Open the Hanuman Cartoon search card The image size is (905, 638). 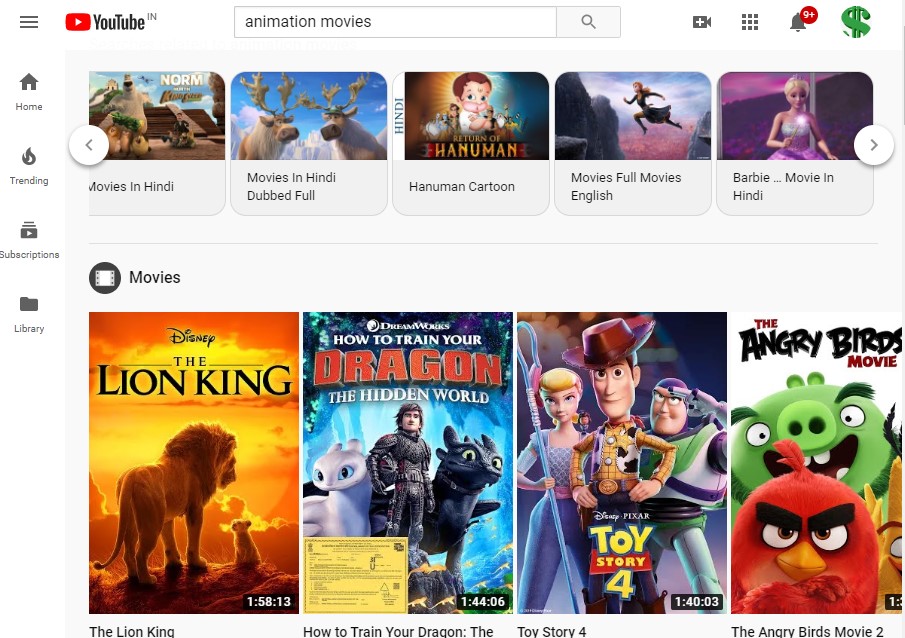click(471, 143)
